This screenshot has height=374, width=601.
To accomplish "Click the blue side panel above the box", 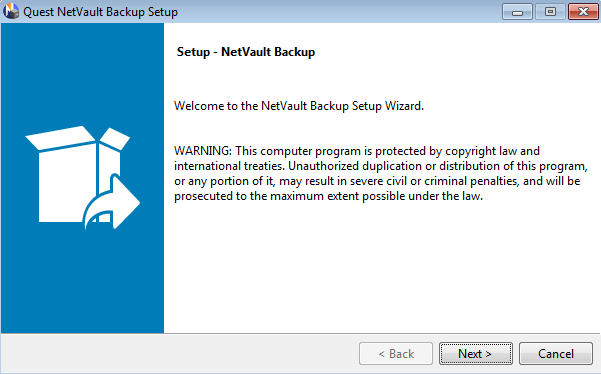I will pyautogui.click(x=82, y=73).
